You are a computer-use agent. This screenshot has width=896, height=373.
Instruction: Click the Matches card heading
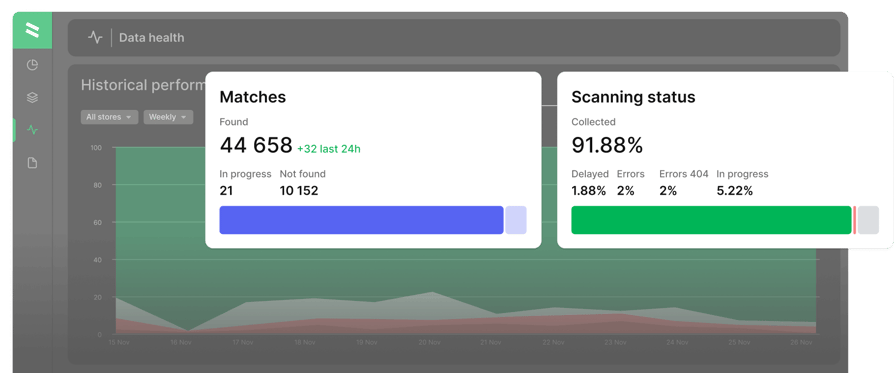[x=253, y=97]
